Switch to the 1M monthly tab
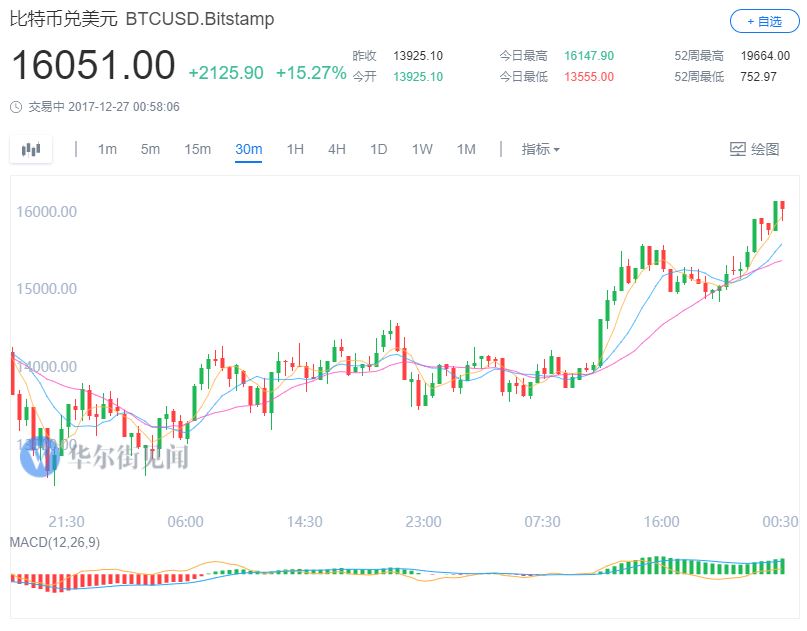This screenshot has width=807, height=631. point(466,149)
